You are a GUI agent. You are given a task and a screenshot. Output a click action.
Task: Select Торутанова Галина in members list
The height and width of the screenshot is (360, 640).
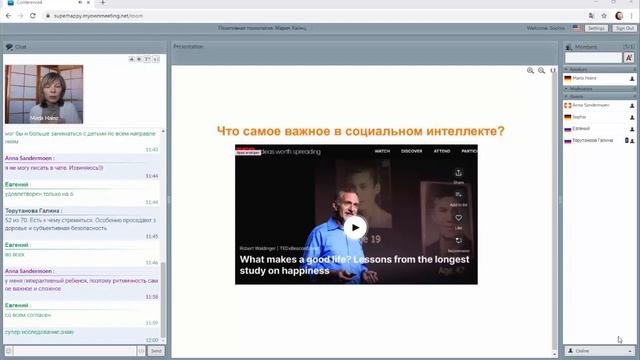click(599, 140)
